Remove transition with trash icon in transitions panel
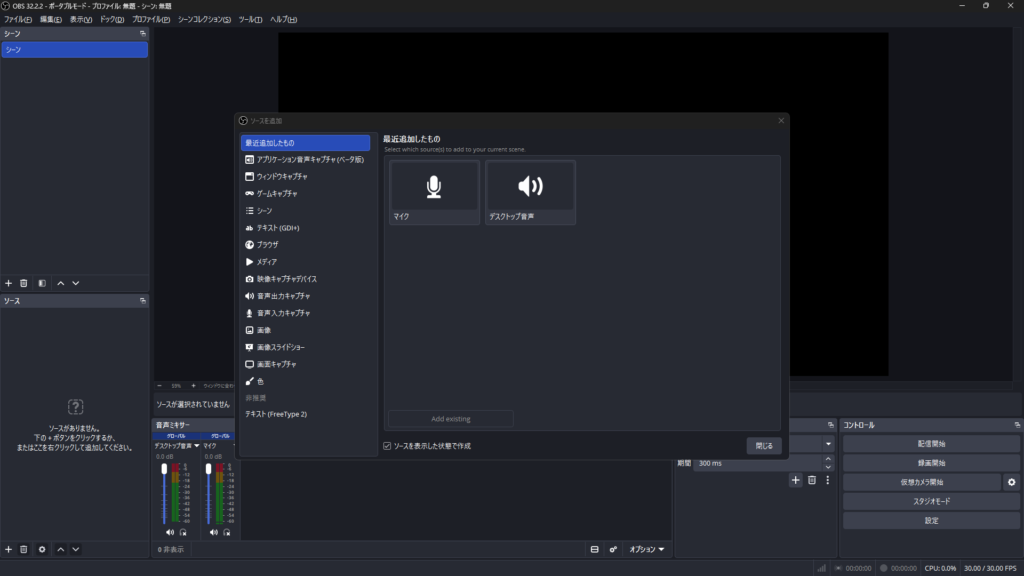 click(812, 480)
